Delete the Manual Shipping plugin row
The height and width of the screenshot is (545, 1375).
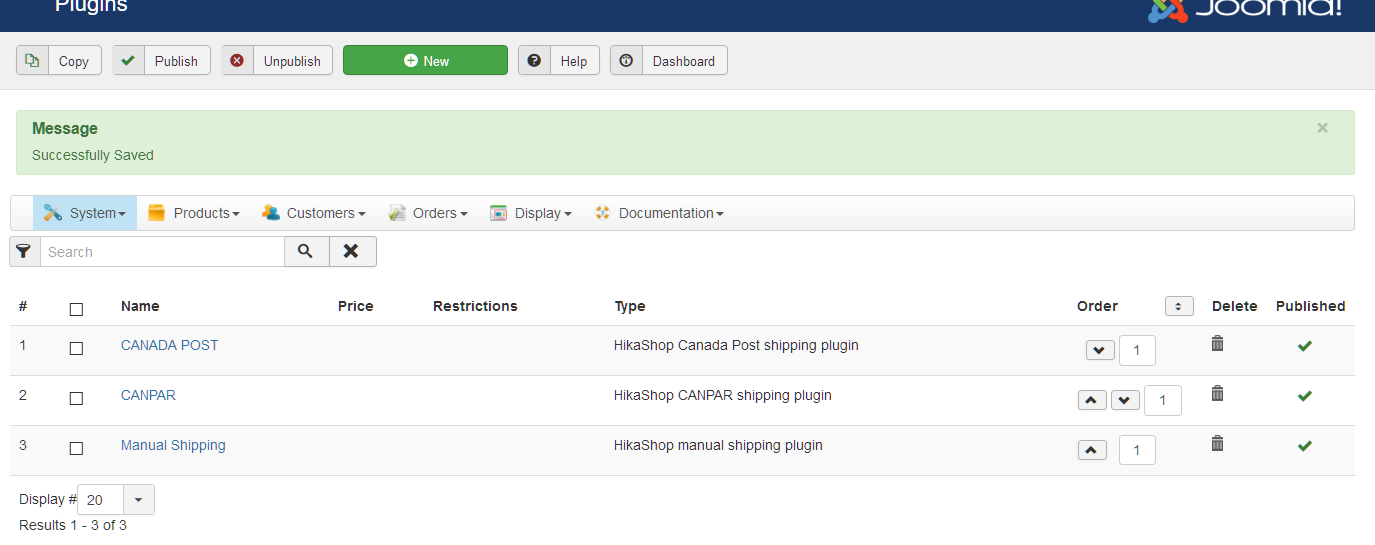tap(1217, 444)
